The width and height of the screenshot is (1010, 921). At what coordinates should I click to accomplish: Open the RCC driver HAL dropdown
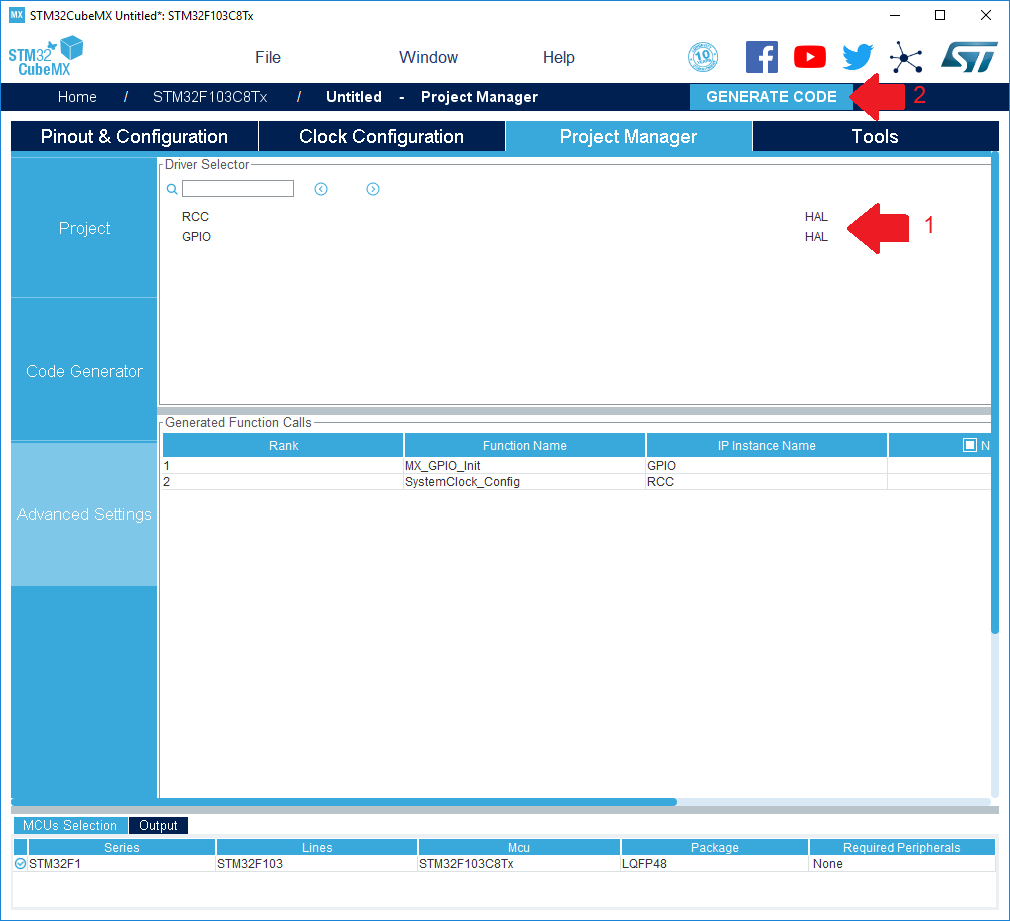tap(816, 217)
